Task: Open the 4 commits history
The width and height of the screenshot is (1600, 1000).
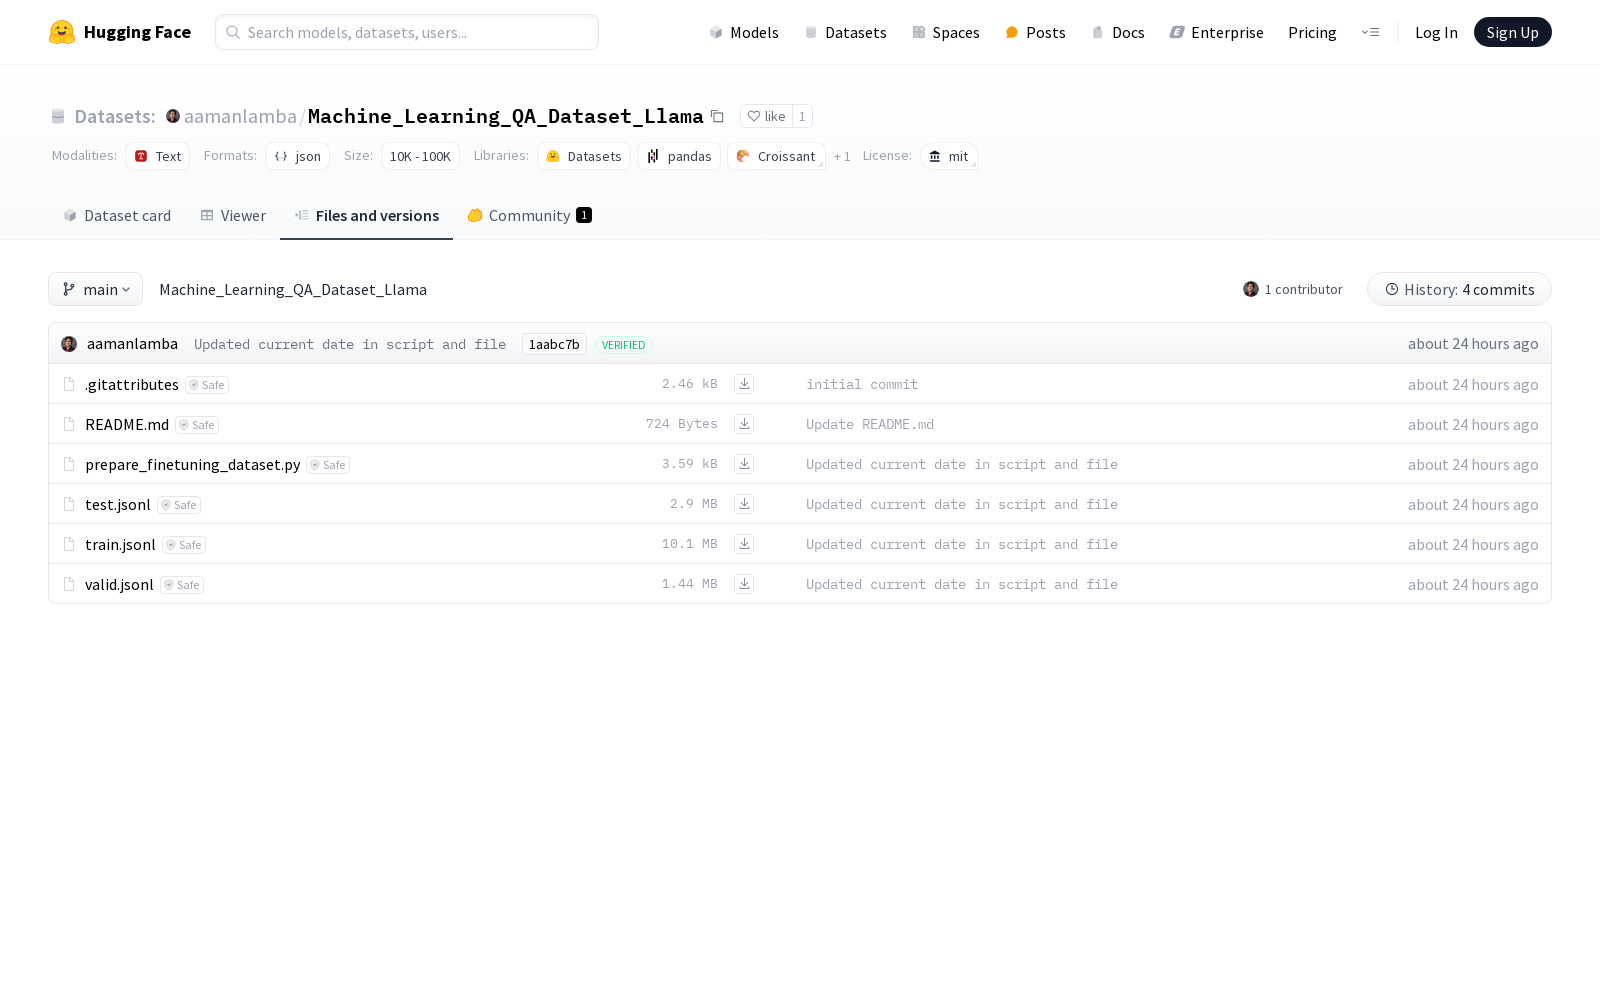Action: click(1459, 289)
